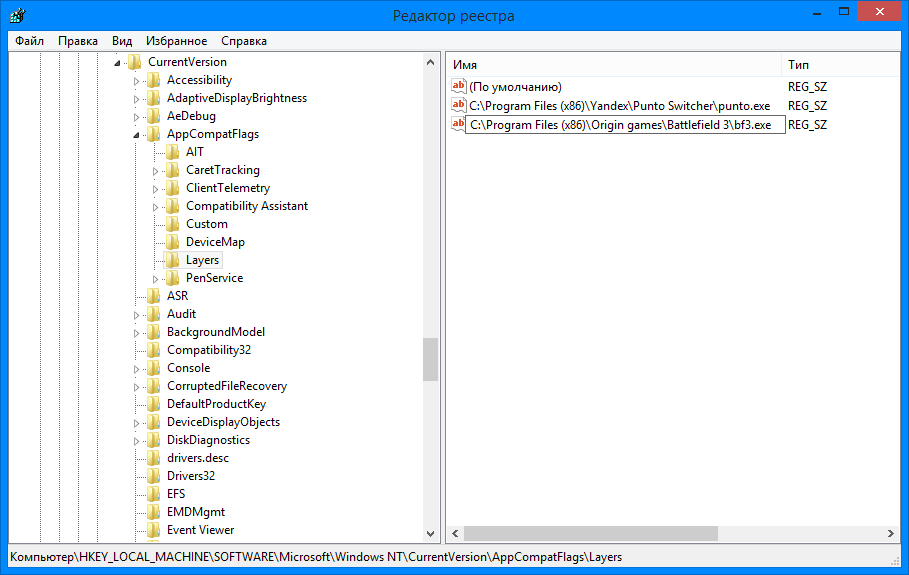
Task: Select the CaretTracking key label
Action: [223, 170]
